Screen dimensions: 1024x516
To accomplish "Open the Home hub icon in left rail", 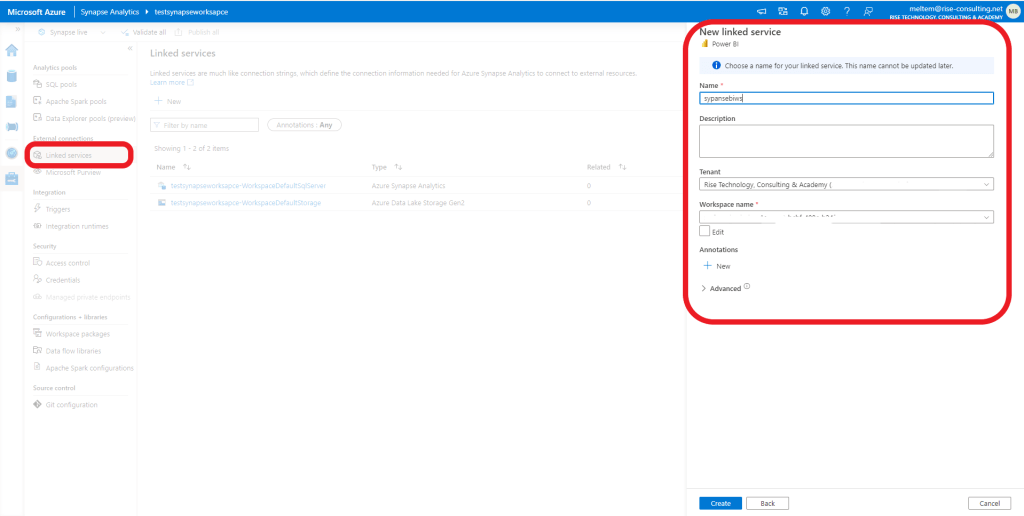I will point(12,50).
